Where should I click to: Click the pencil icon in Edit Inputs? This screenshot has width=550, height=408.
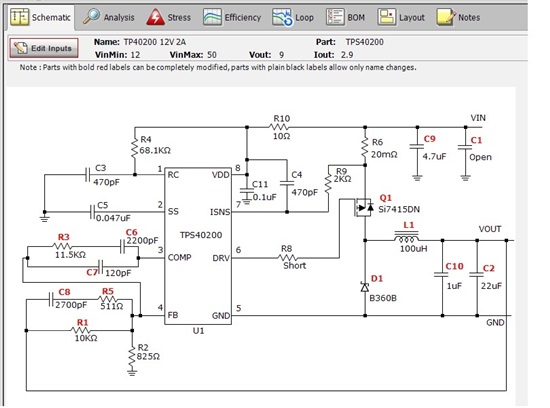tap(20, 48)
